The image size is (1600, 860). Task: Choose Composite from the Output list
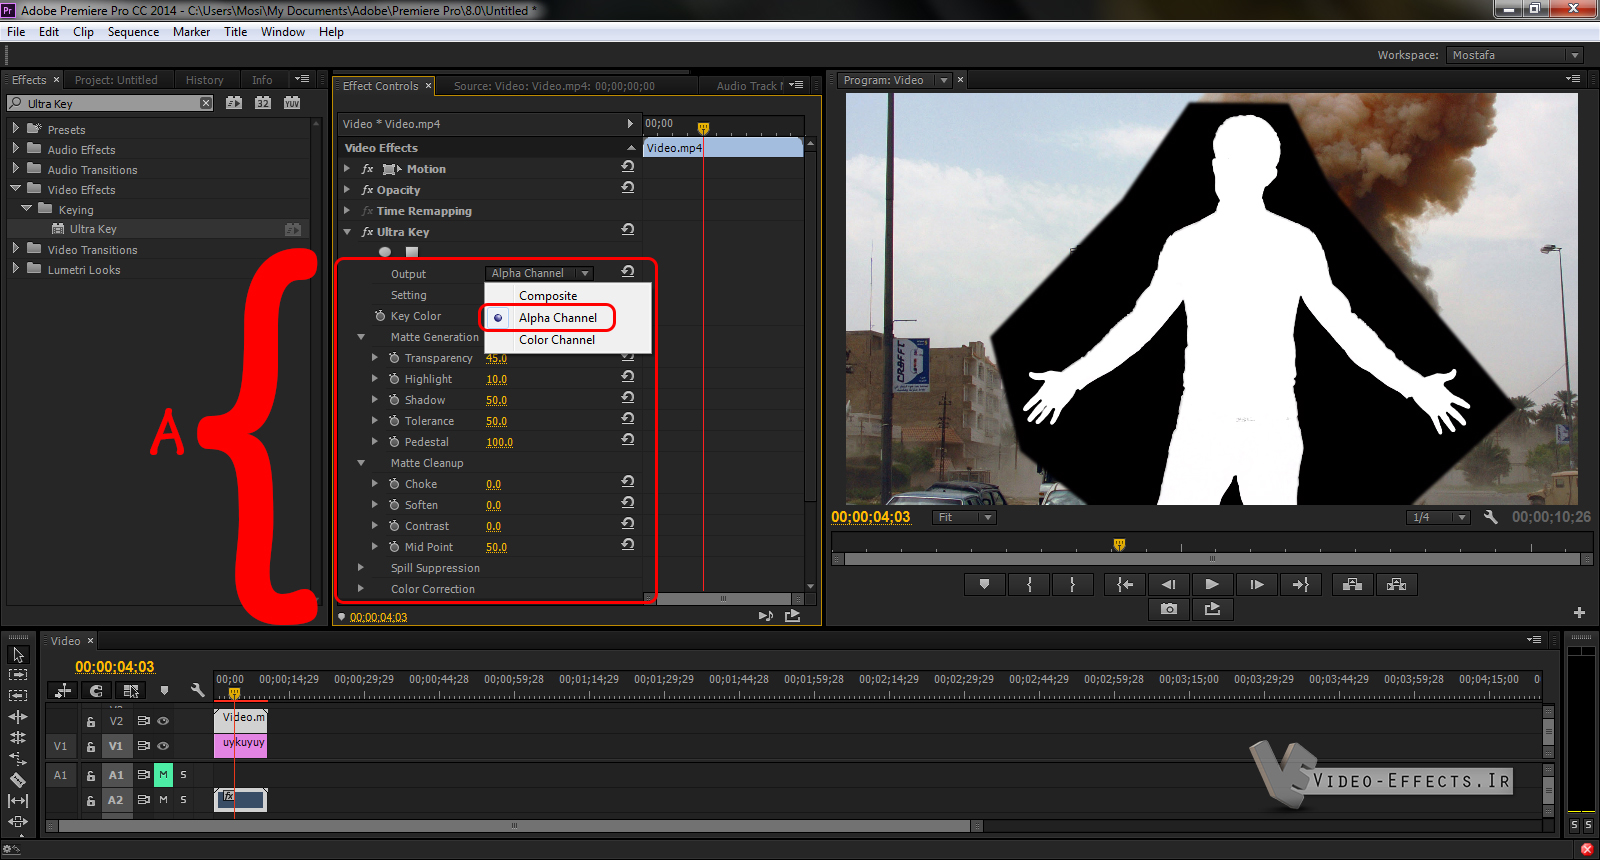point(548,296)
